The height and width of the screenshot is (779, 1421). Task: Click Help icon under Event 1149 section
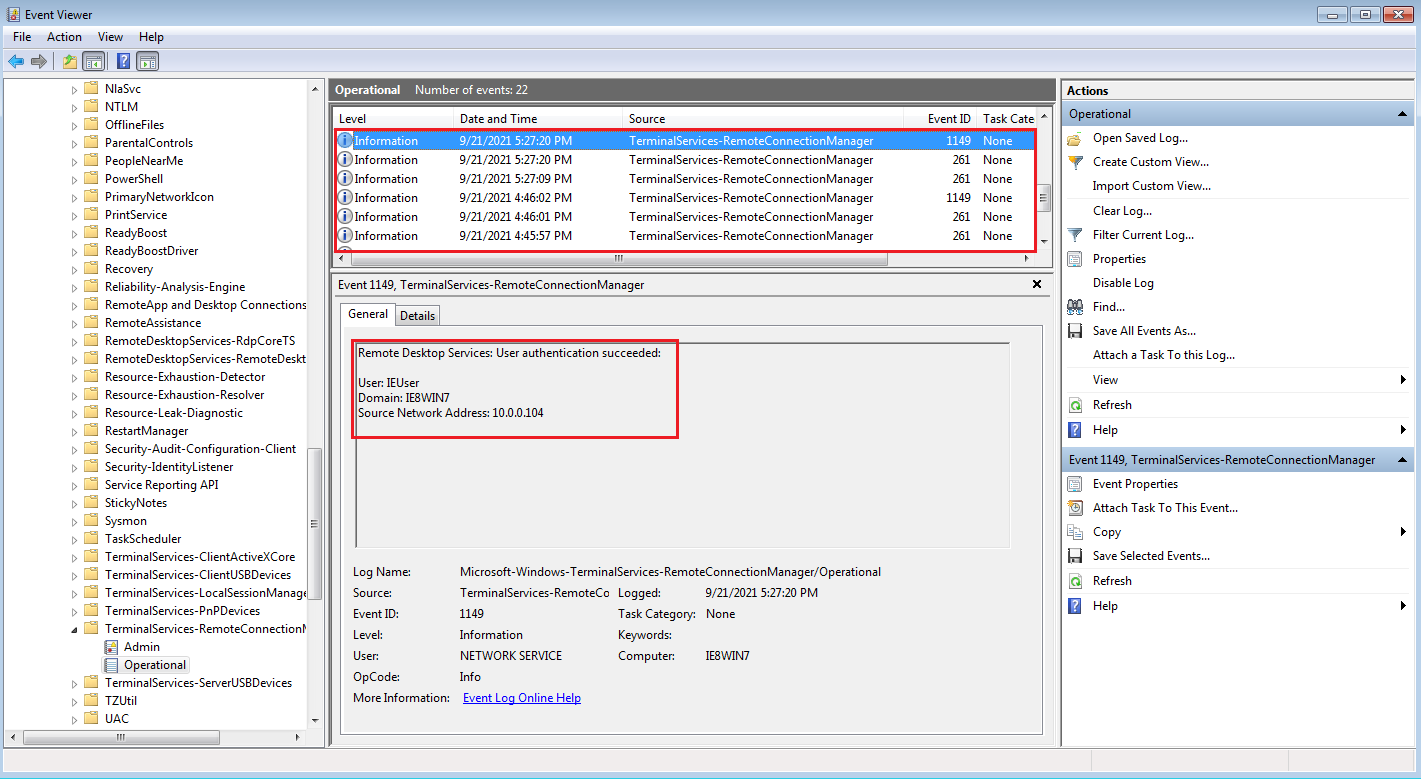pos(1075,606)
